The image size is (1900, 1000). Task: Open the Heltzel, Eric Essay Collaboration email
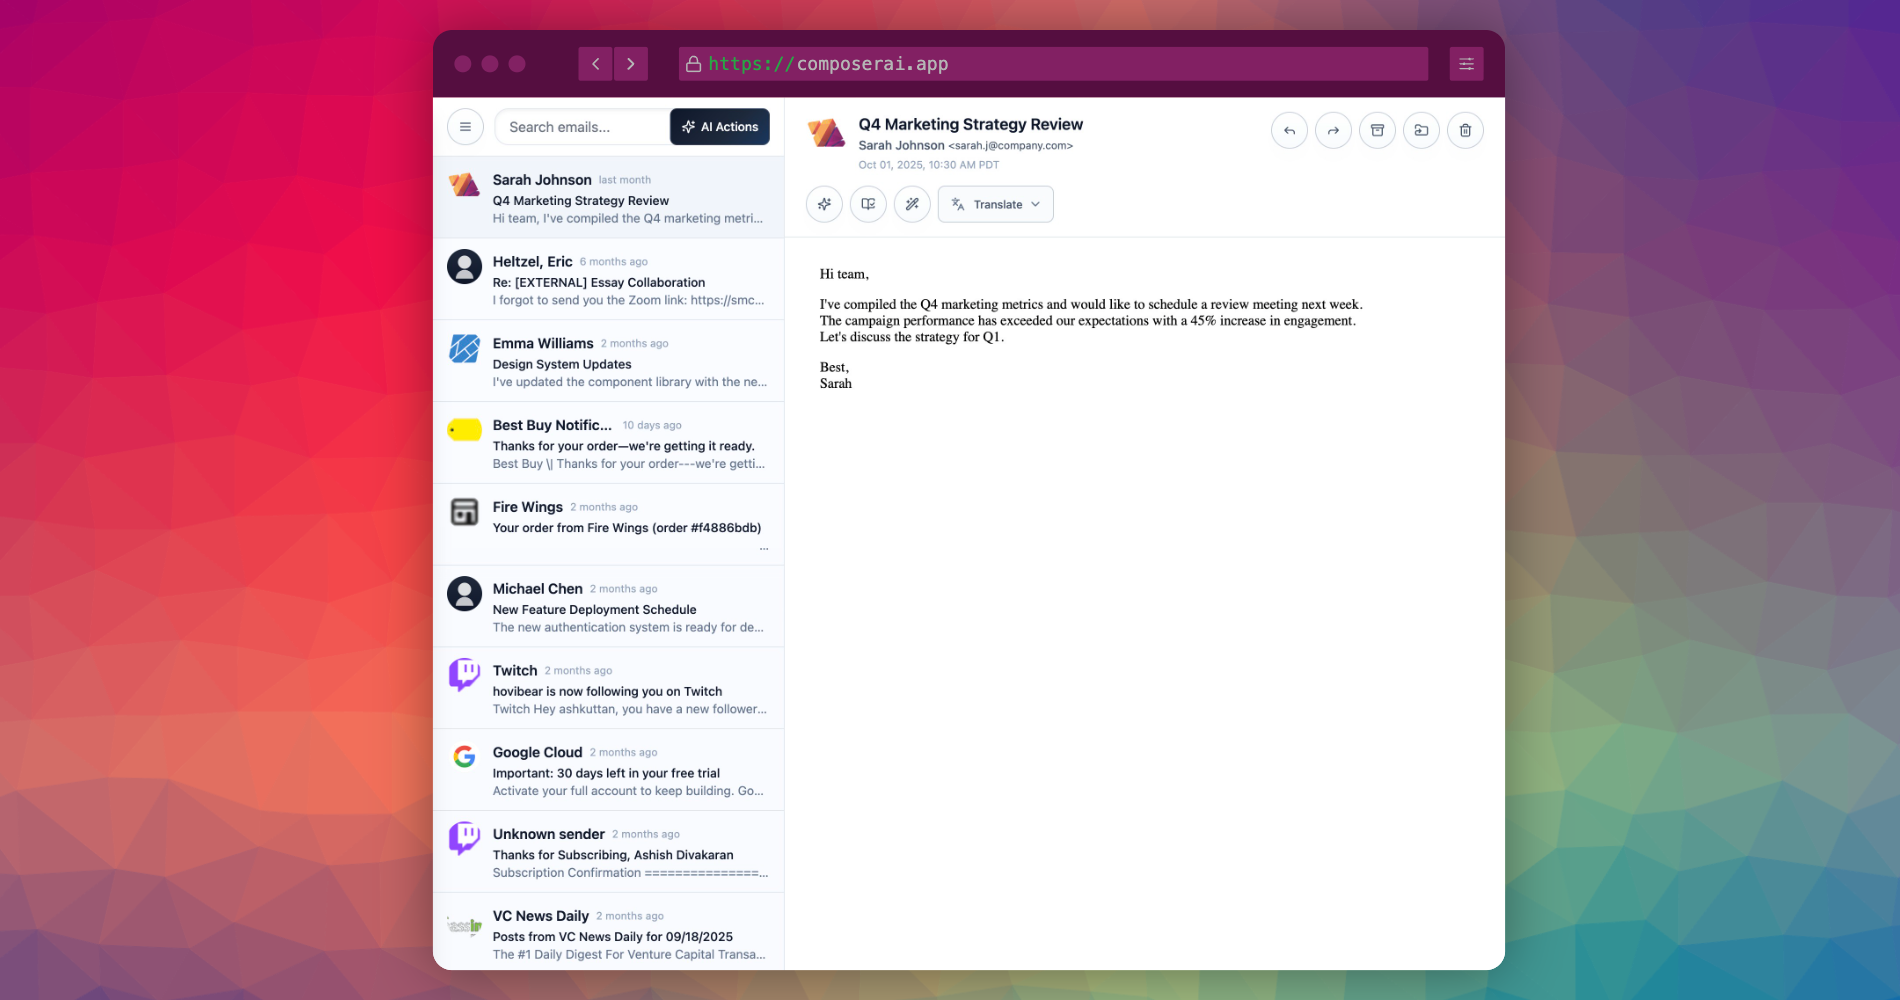pyautogui.click(x=608, y=280)
